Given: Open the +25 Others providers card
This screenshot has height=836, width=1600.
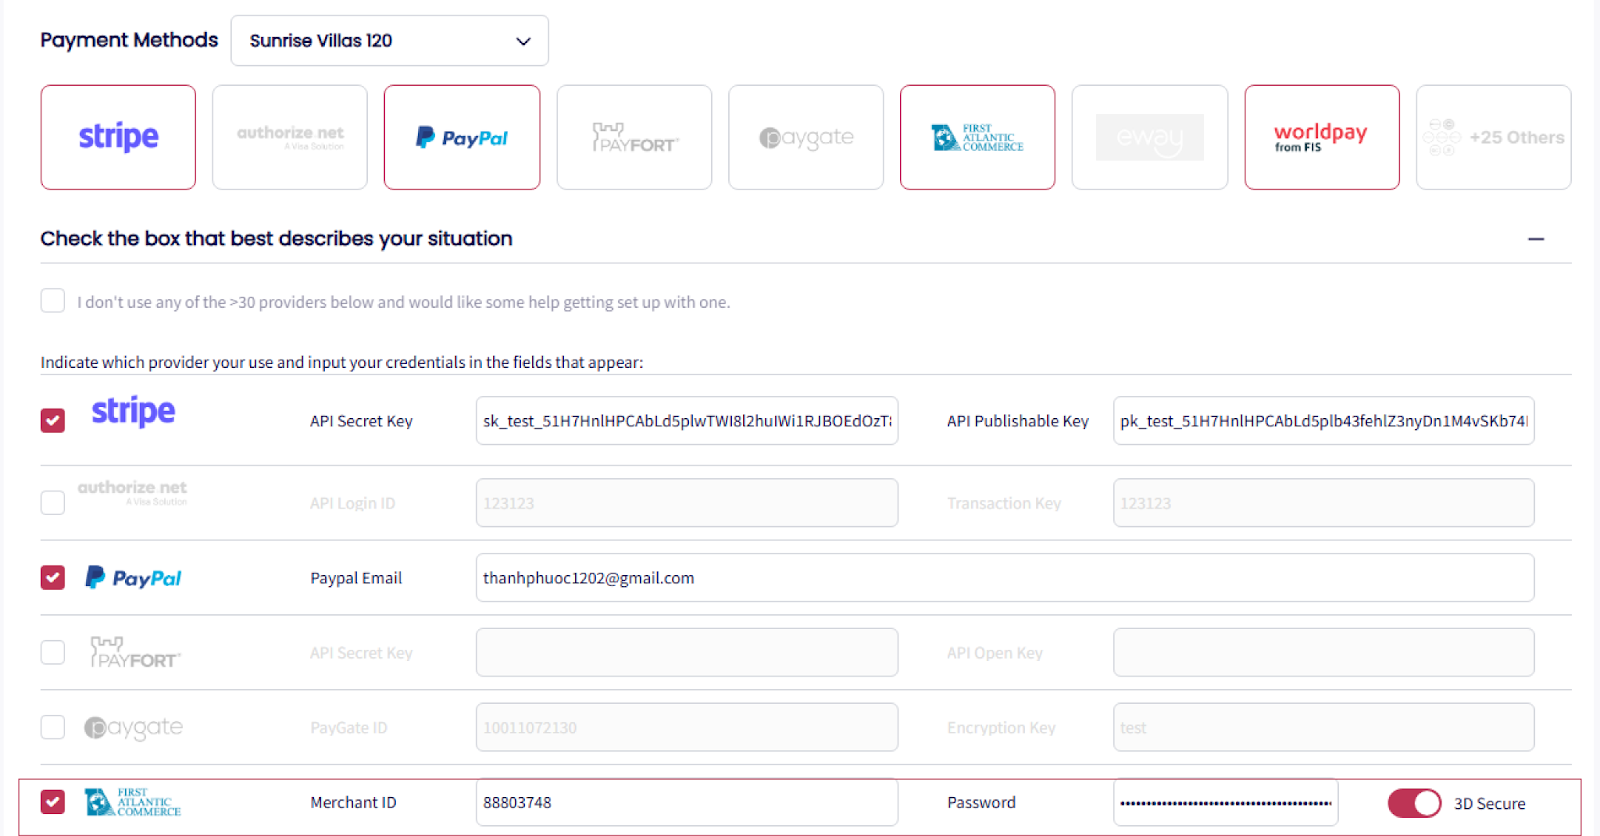Looking at the screenshot, I should (1494, 137).
